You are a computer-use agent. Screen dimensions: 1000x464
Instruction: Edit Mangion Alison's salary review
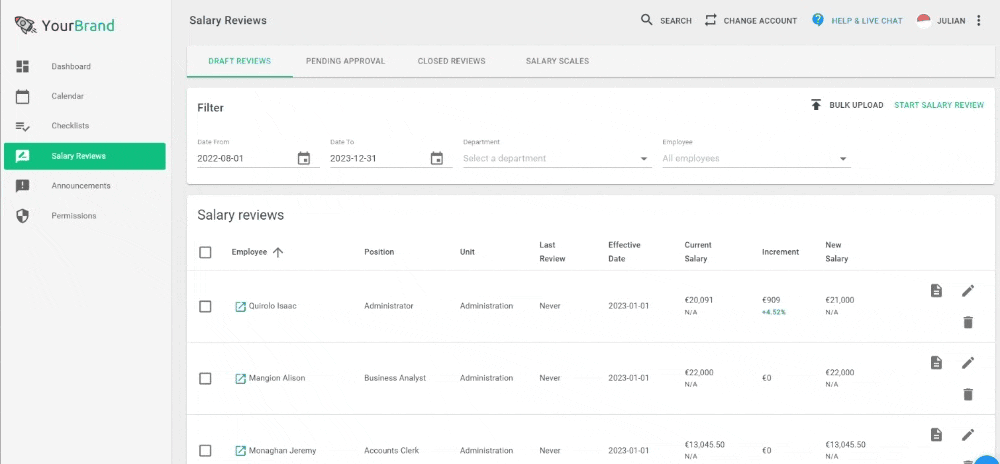968,363
